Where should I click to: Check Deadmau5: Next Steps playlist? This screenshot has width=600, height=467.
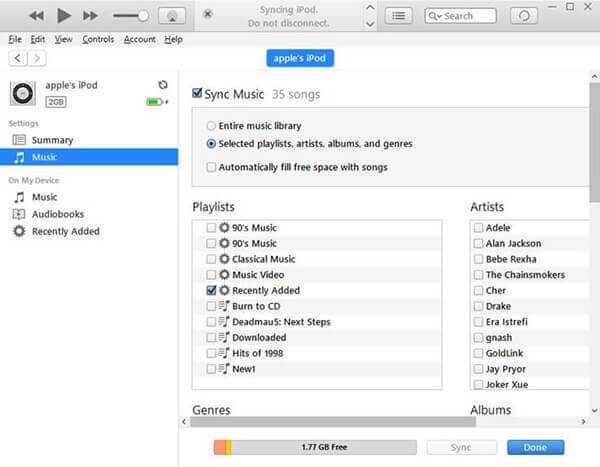211,322
